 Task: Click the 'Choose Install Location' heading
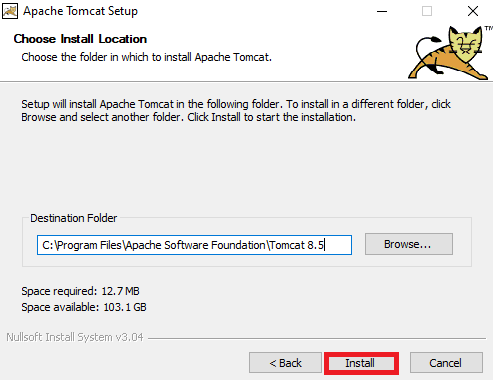pyautogui.click(x=80, y=39)
